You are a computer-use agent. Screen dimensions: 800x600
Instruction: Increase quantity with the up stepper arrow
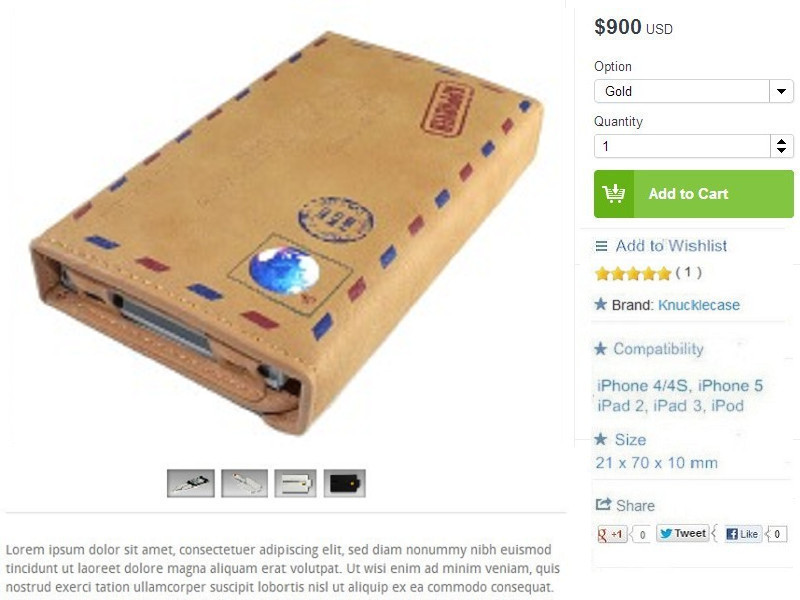click(x=781, y=141)
